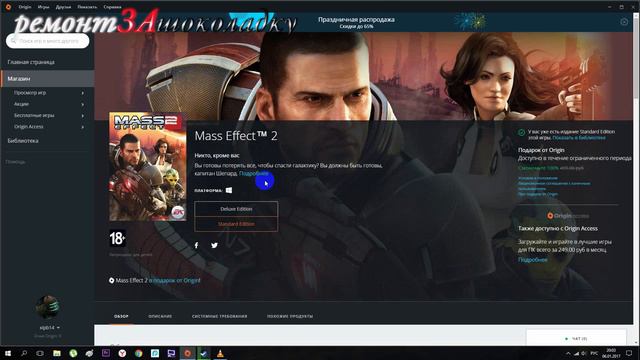Click the Origin logo in the title bar
The image size is (640, 360).
(x=8, y=7)
